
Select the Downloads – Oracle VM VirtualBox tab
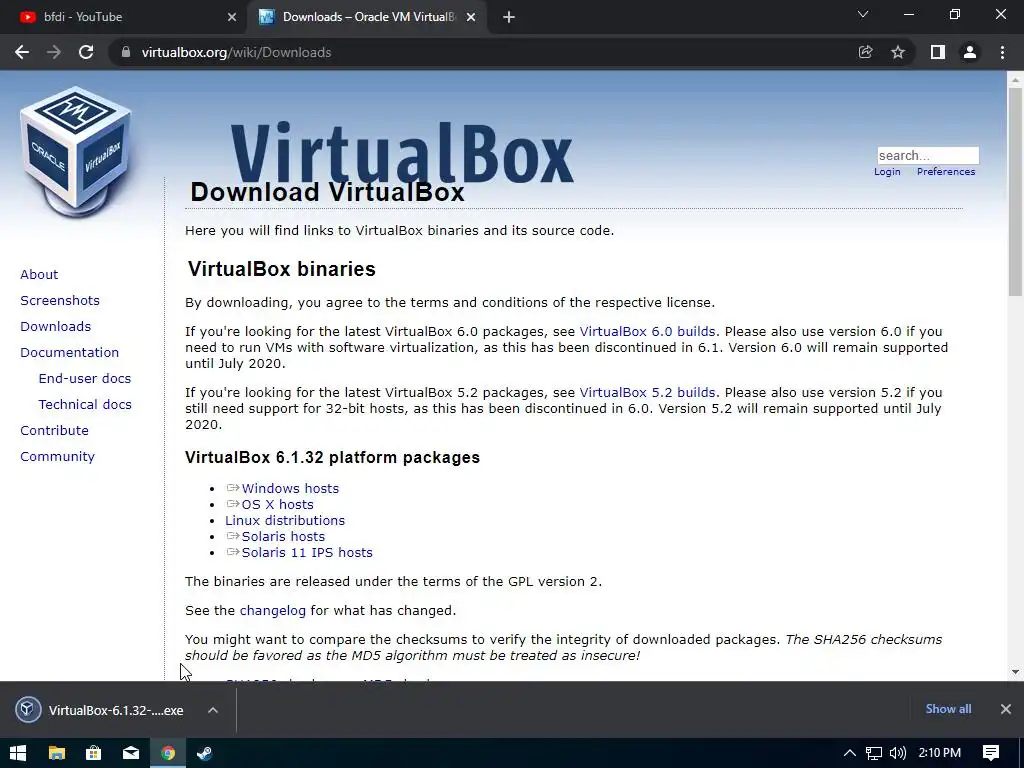point(367,17)
